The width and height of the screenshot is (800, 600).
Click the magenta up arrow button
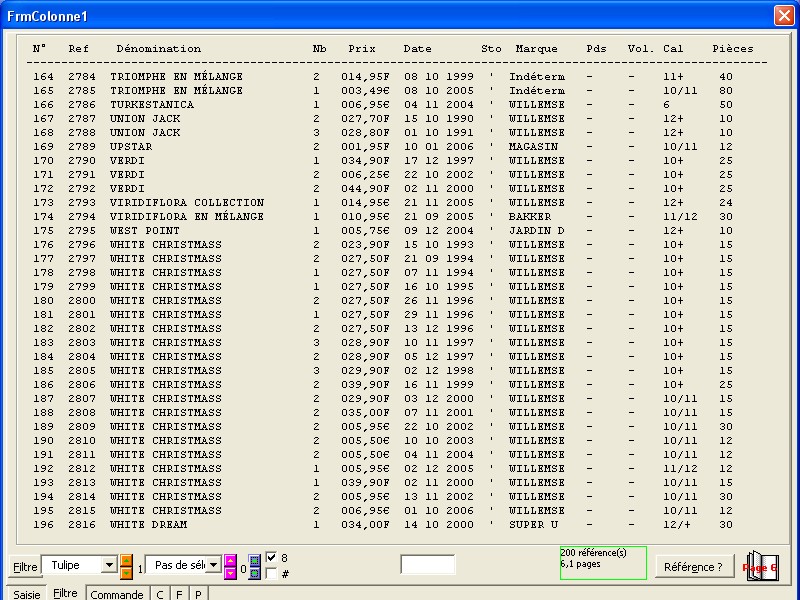tap(230, 560)
